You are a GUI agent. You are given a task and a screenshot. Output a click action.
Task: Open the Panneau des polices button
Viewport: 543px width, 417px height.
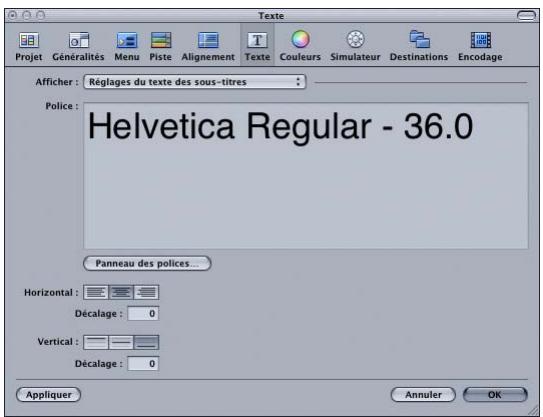click(x=147, y=263)
